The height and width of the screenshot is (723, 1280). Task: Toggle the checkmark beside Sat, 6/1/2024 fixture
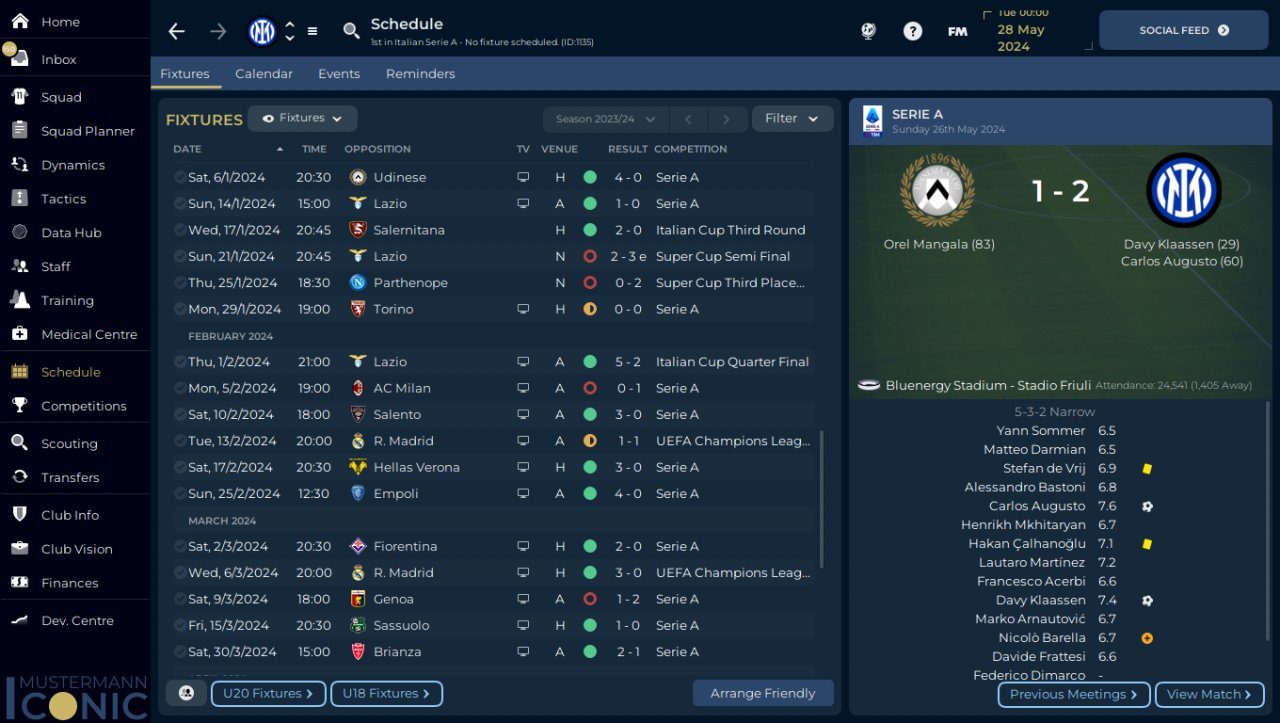(x=180, y=177)
